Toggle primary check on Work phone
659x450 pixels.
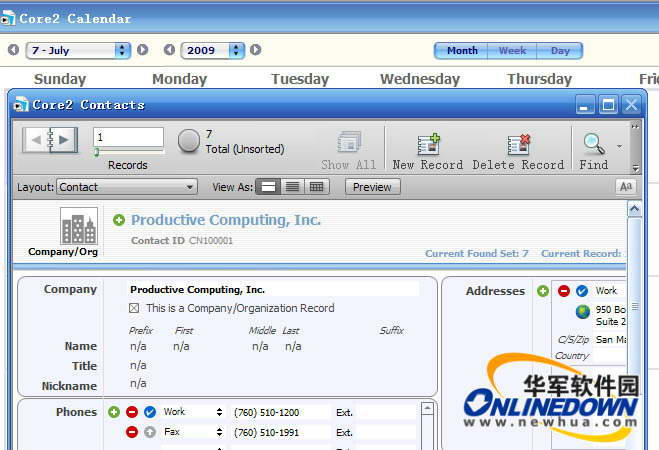coord(150,412)
